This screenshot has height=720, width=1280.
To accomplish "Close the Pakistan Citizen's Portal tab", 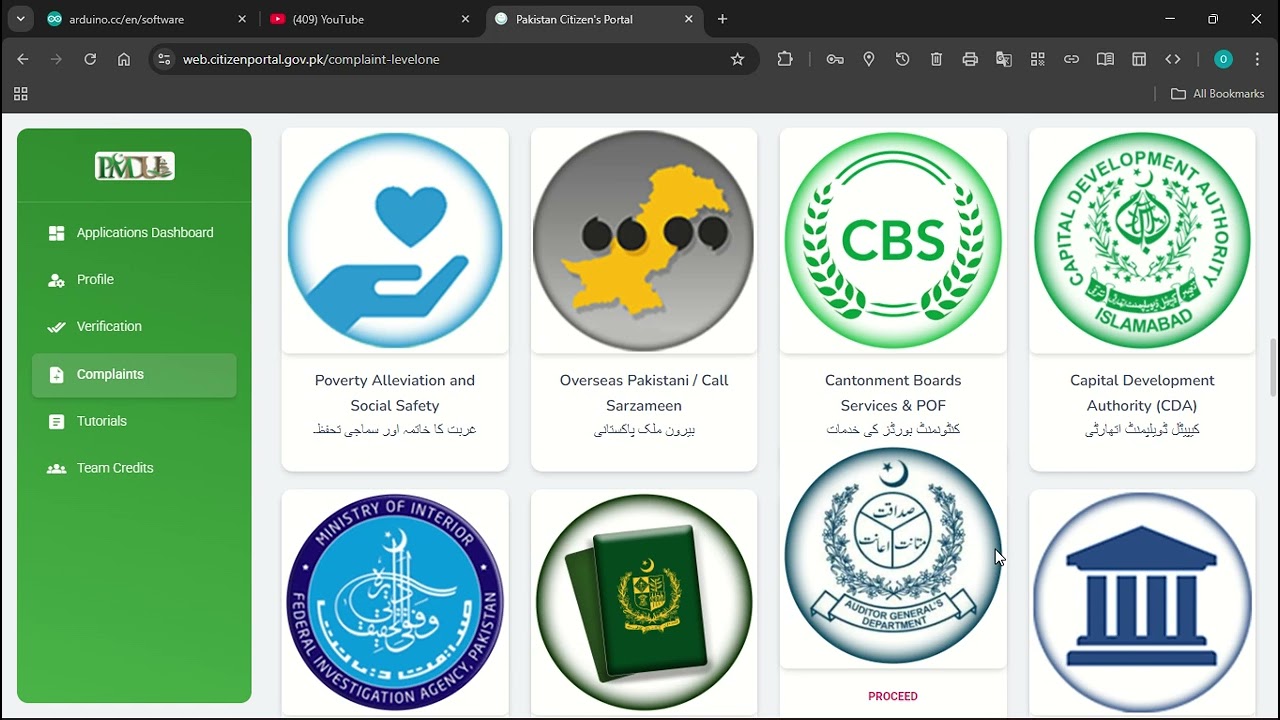I will (689, 19).
